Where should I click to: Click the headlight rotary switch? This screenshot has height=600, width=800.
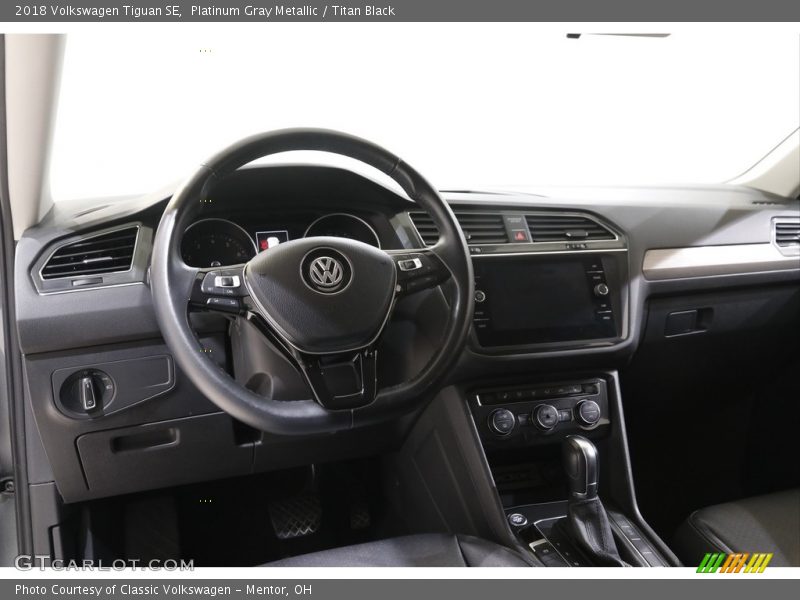pos(88,392)
